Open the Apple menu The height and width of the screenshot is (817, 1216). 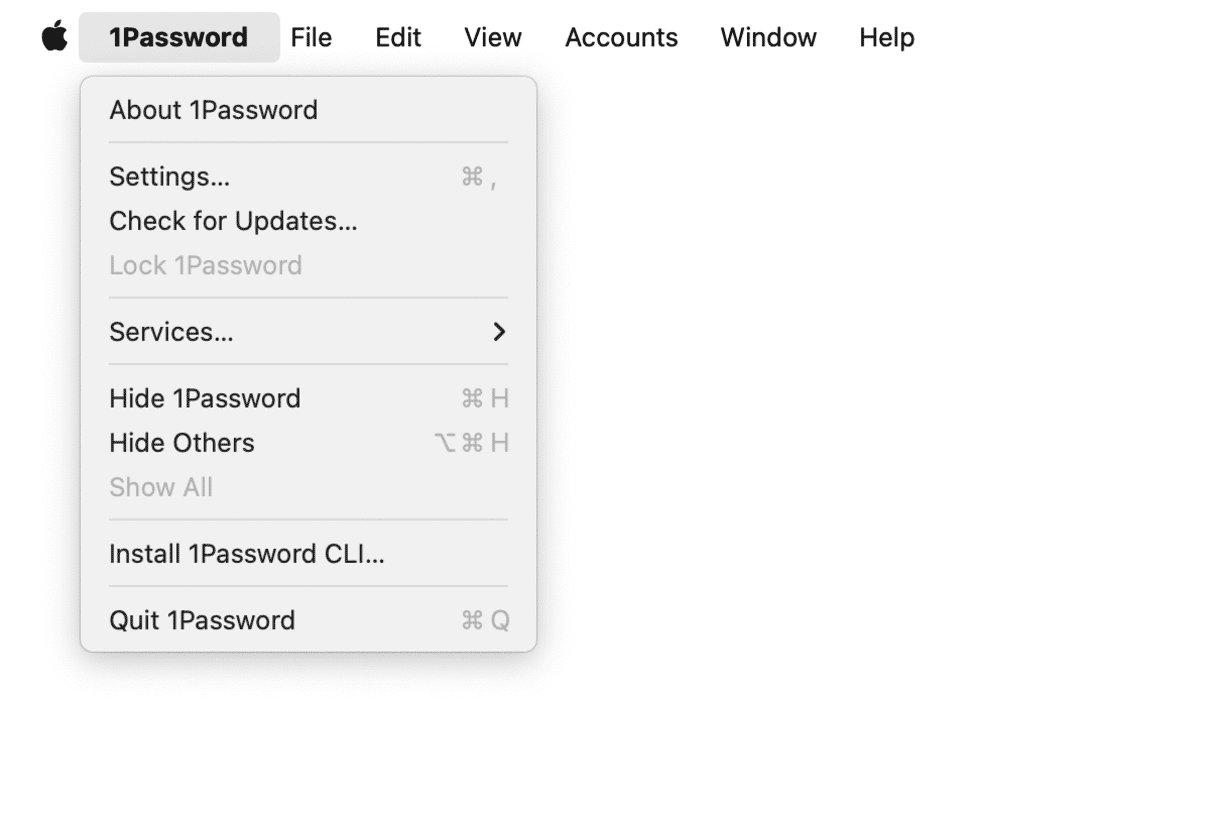[55, 37]
